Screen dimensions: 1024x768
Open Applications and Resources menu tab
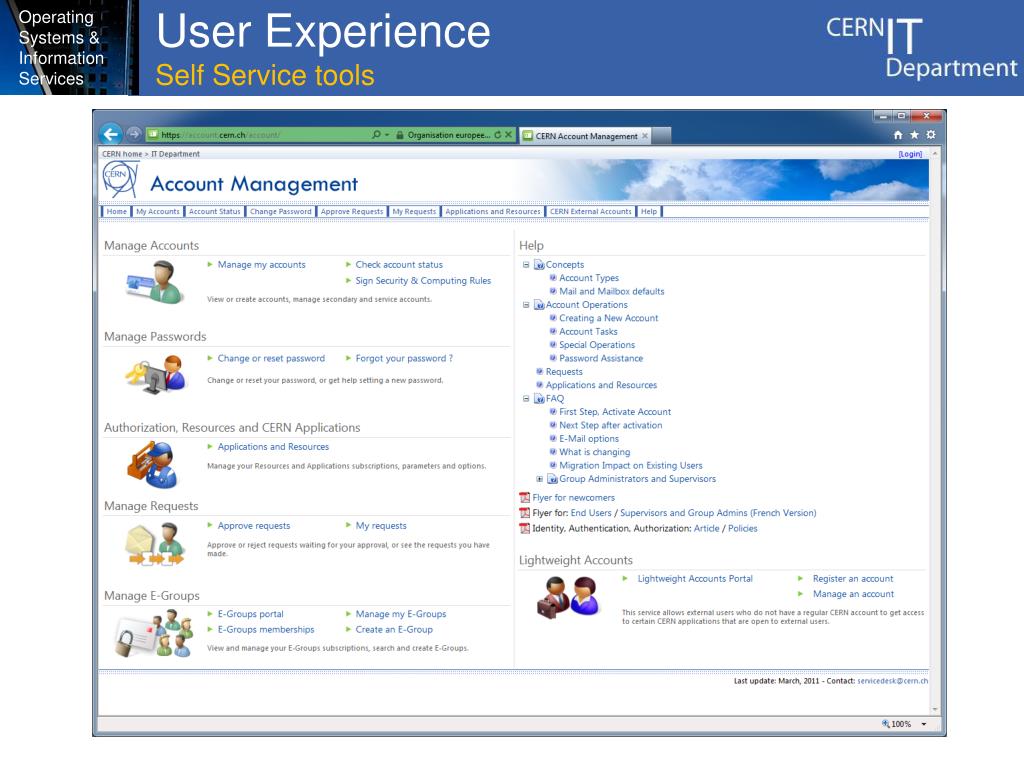click(x=493, y=212)
